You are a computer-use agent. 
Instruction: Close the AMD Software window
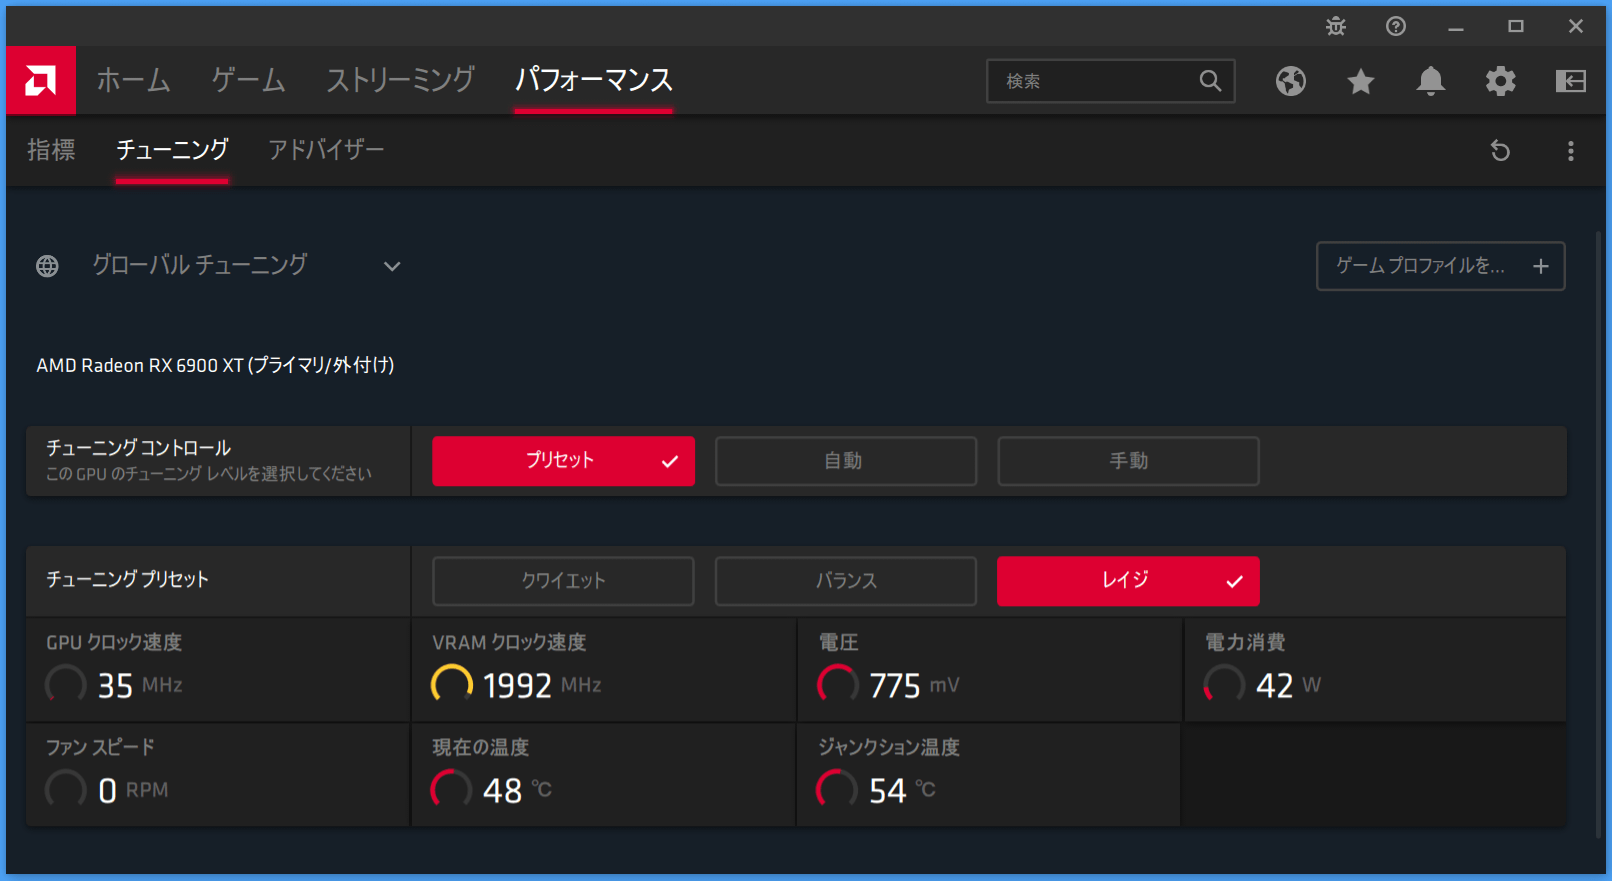(x=1576, y=27)
